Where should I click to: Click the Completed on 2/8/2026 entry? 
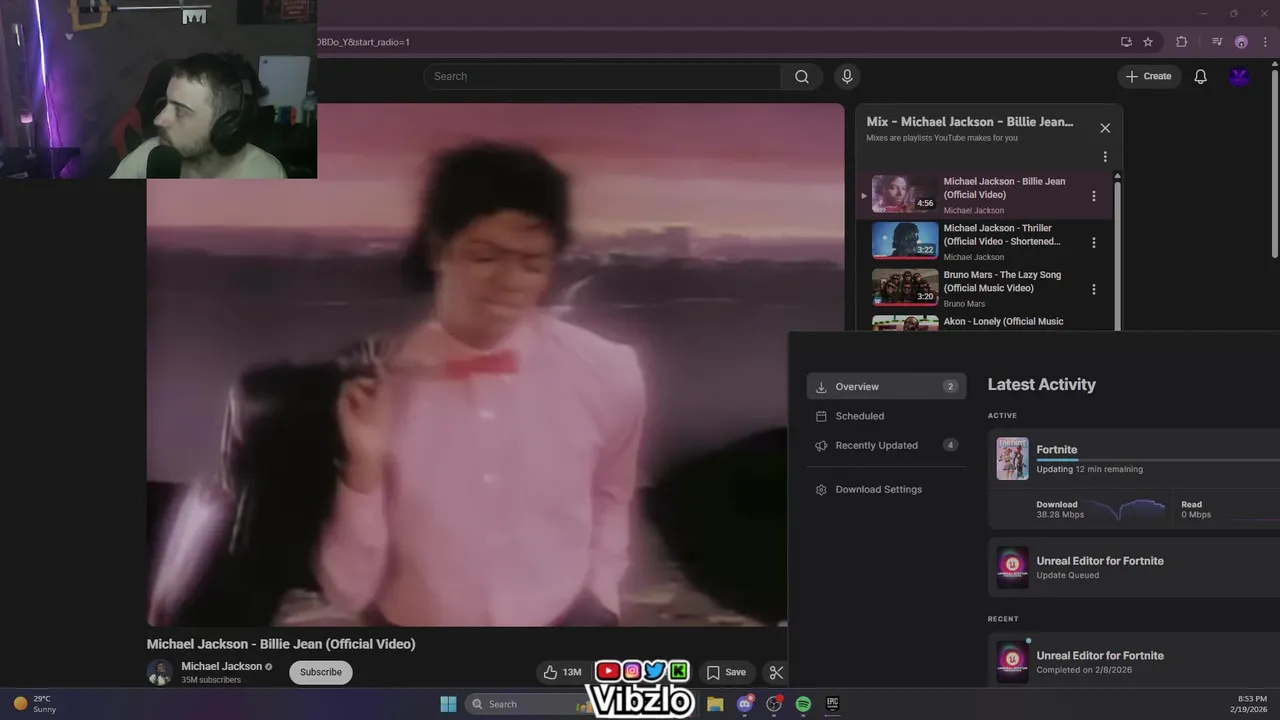coord(1084,670)
